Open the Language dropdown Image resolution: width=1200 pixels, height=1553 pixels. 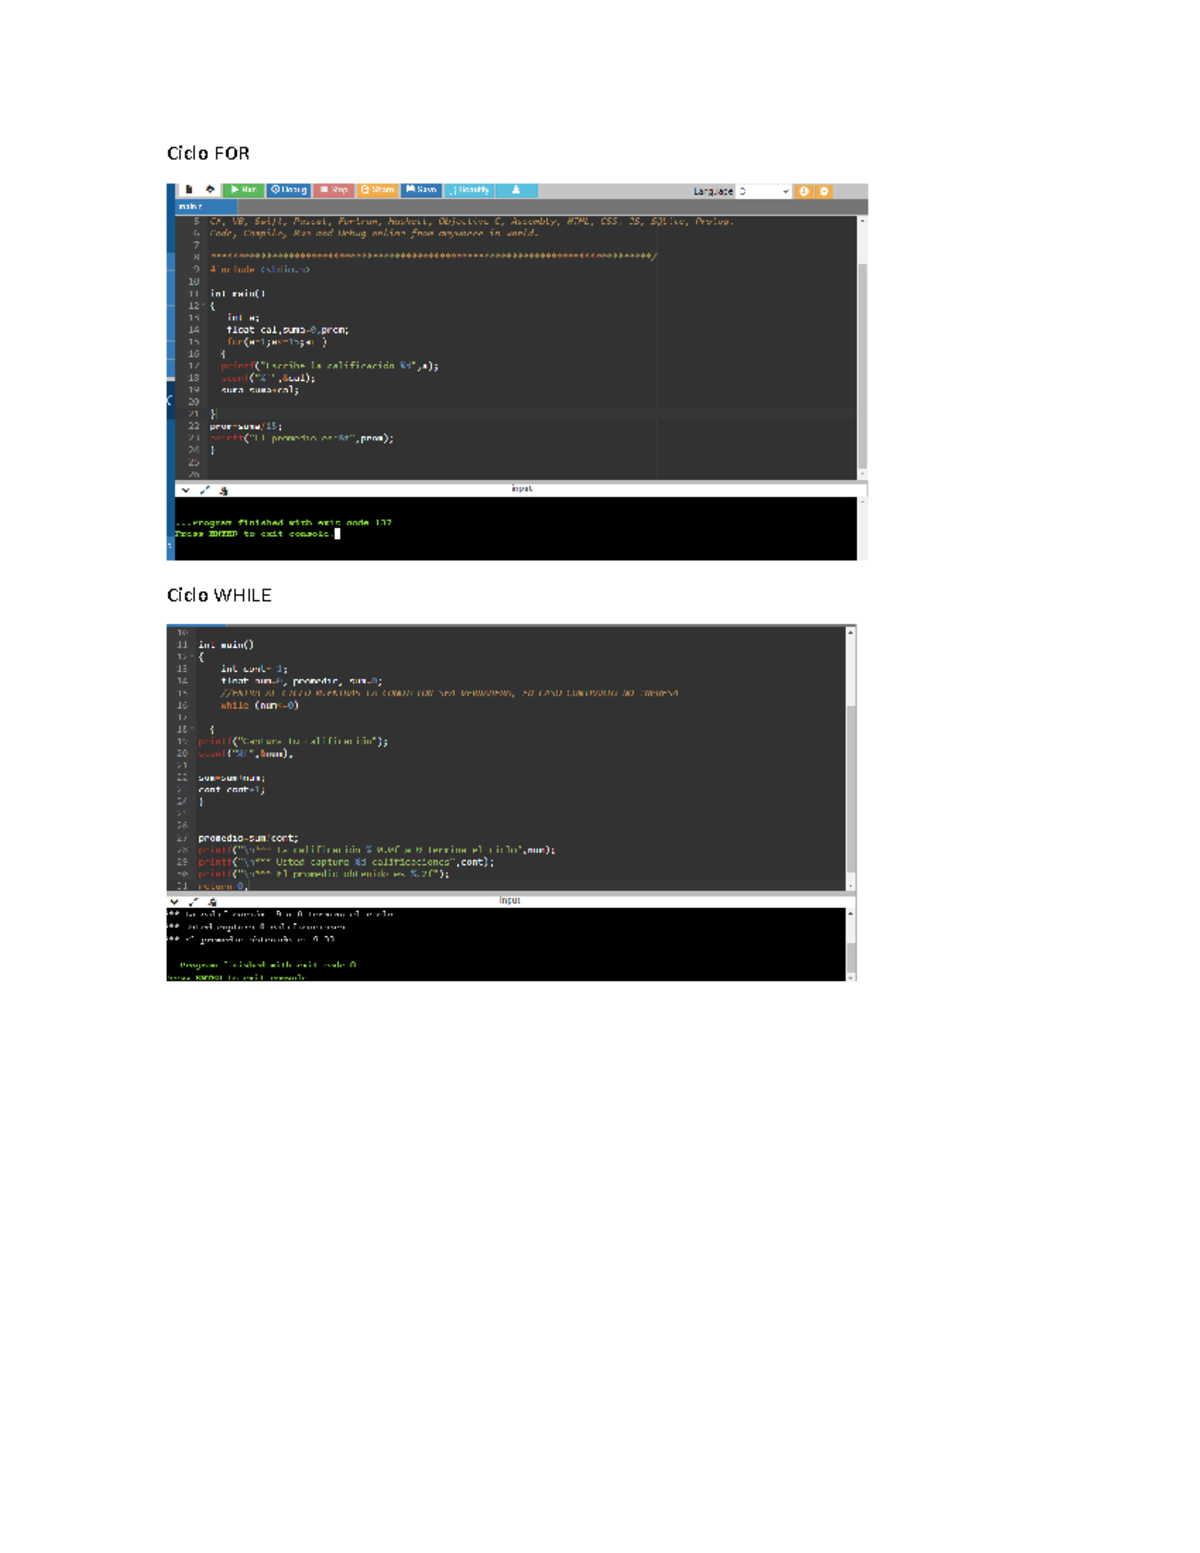(762, 190)
